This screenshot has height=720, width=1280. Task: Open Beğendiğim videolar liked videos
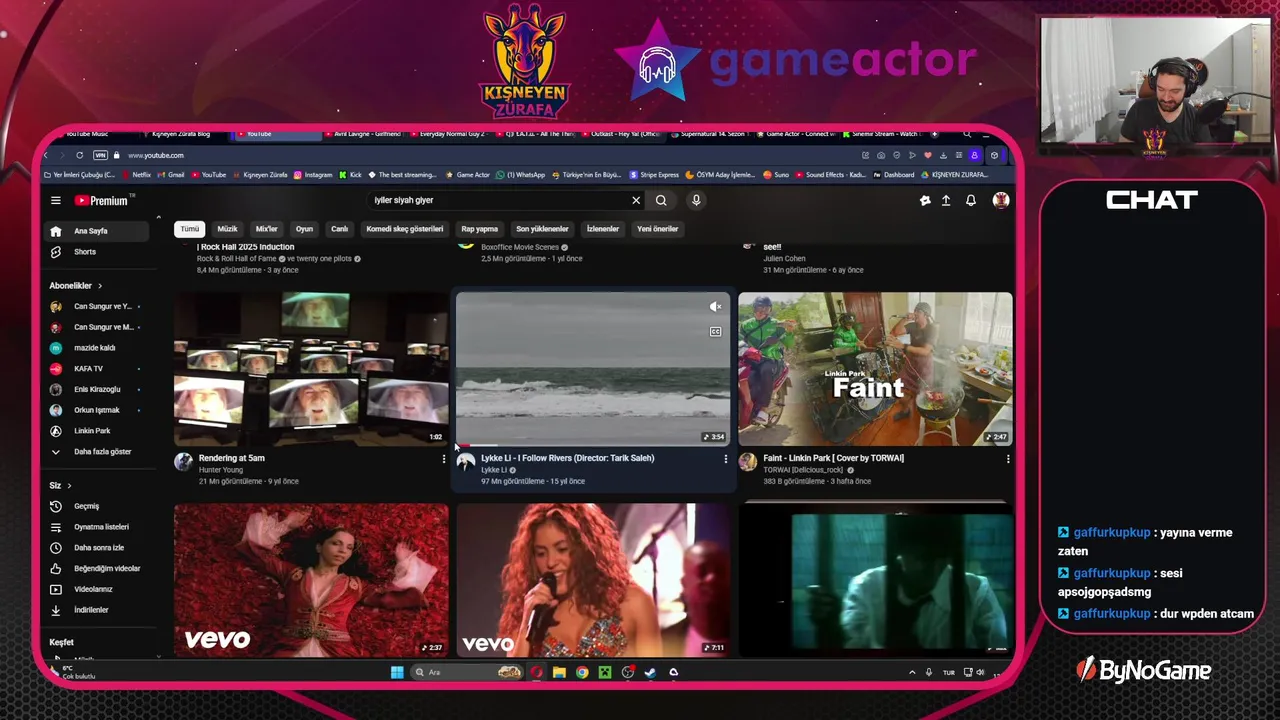tap(95, 568)
